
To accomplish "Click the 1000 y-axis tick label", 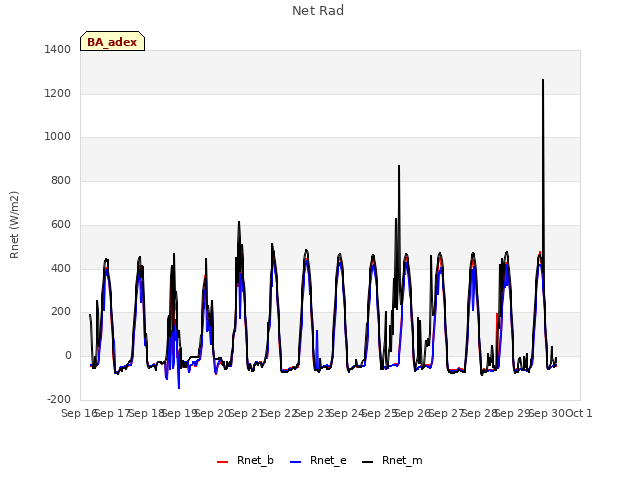I will pos(58,137).
